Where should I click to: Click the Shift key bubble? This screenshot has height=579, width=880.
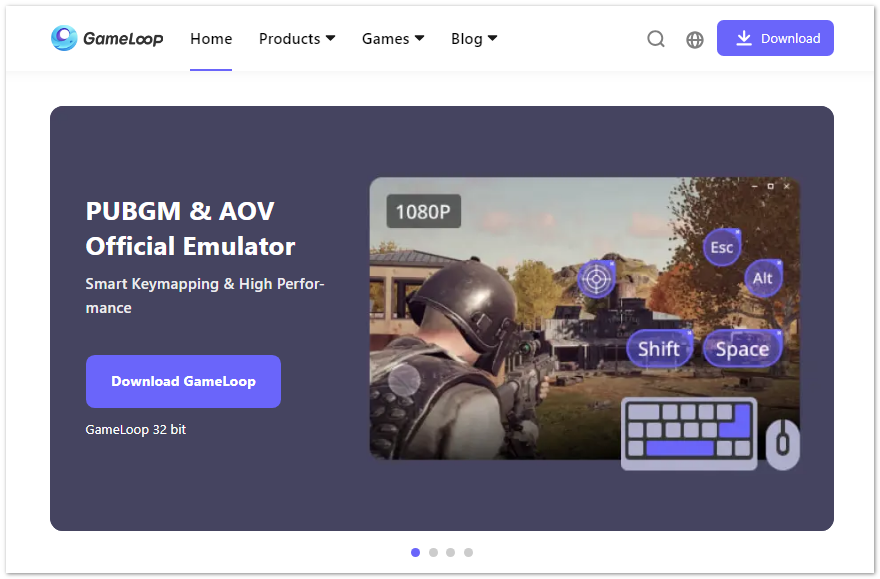pyautogui.click(x=659, y=348)
